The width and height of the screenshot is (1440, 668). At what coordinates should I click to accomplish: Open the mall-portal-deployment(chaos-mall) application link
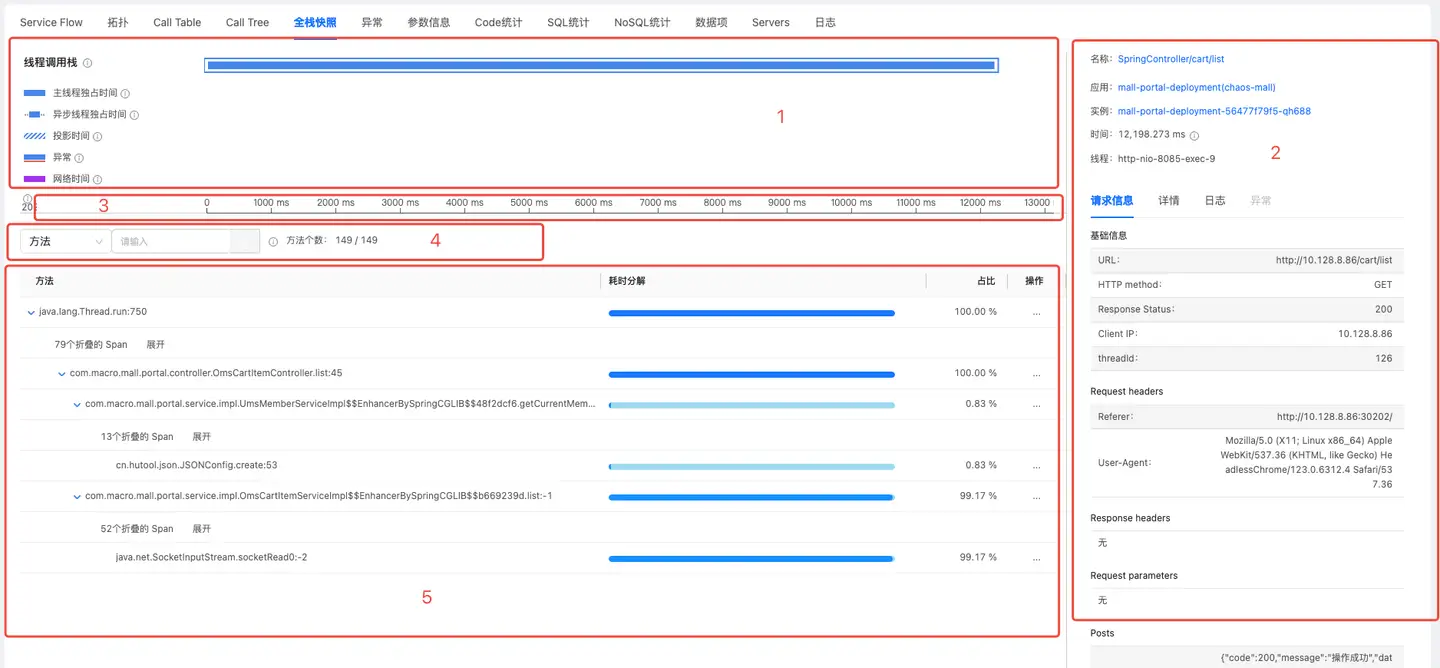click(1196, 87)
